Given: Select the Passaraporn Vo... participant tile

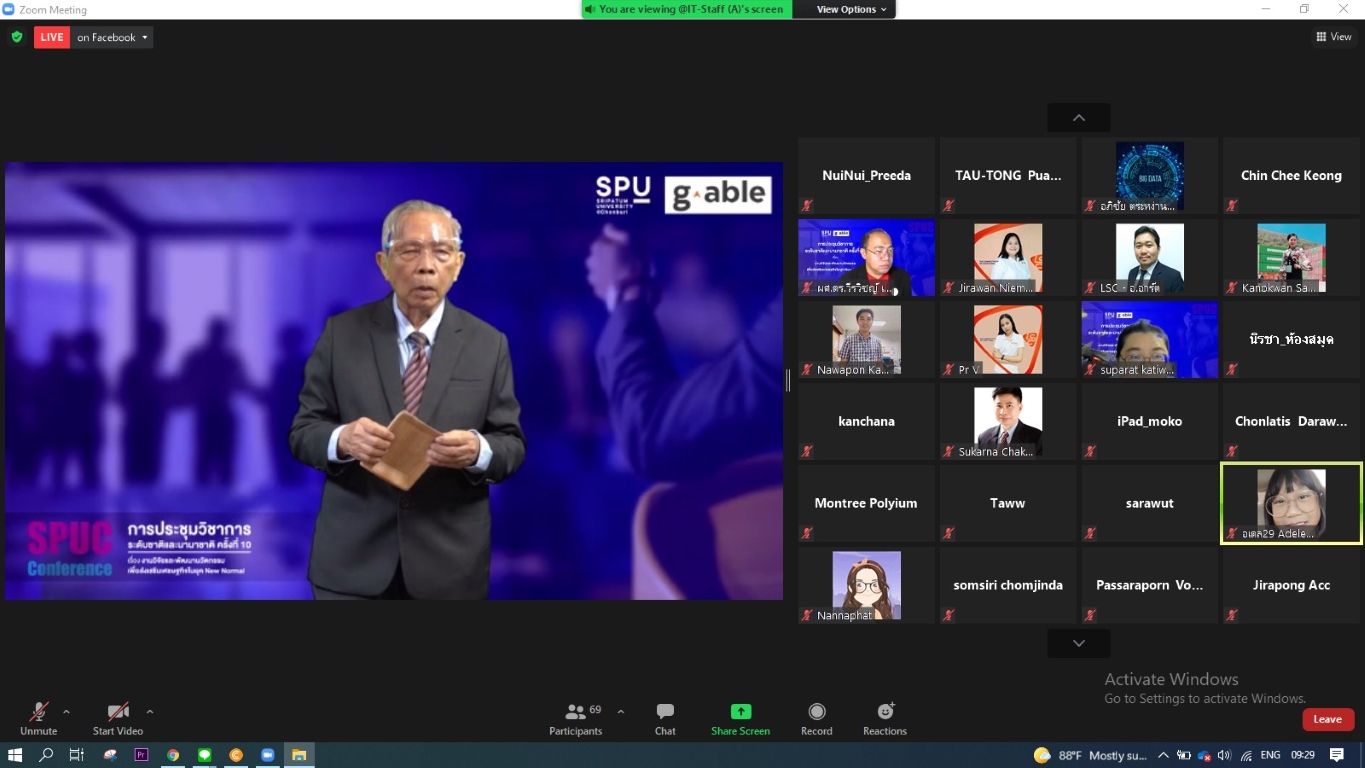Looking at the screenshot, I should 1150,585.
